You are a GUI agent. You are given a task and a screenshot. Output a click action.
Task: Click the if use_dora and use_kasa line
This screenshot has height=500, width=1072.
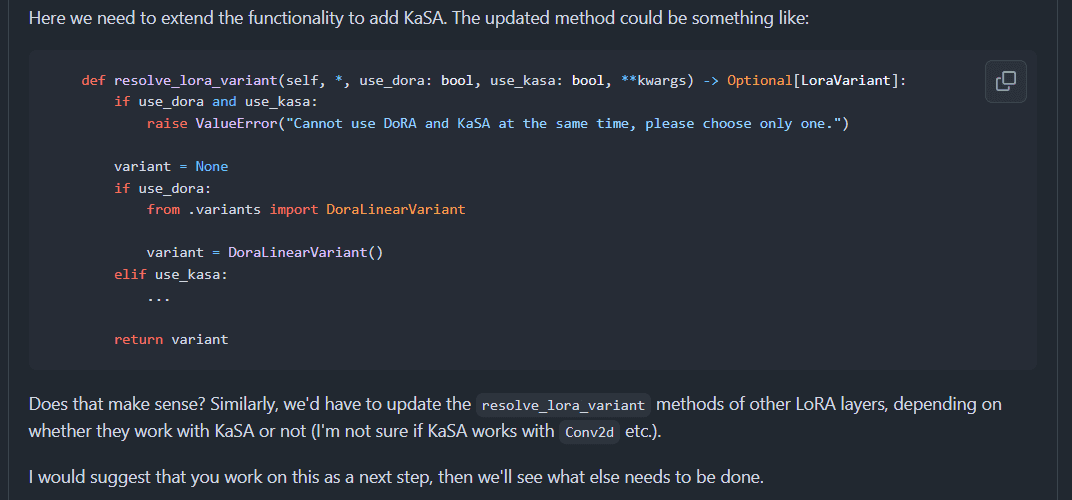(216, 102)
